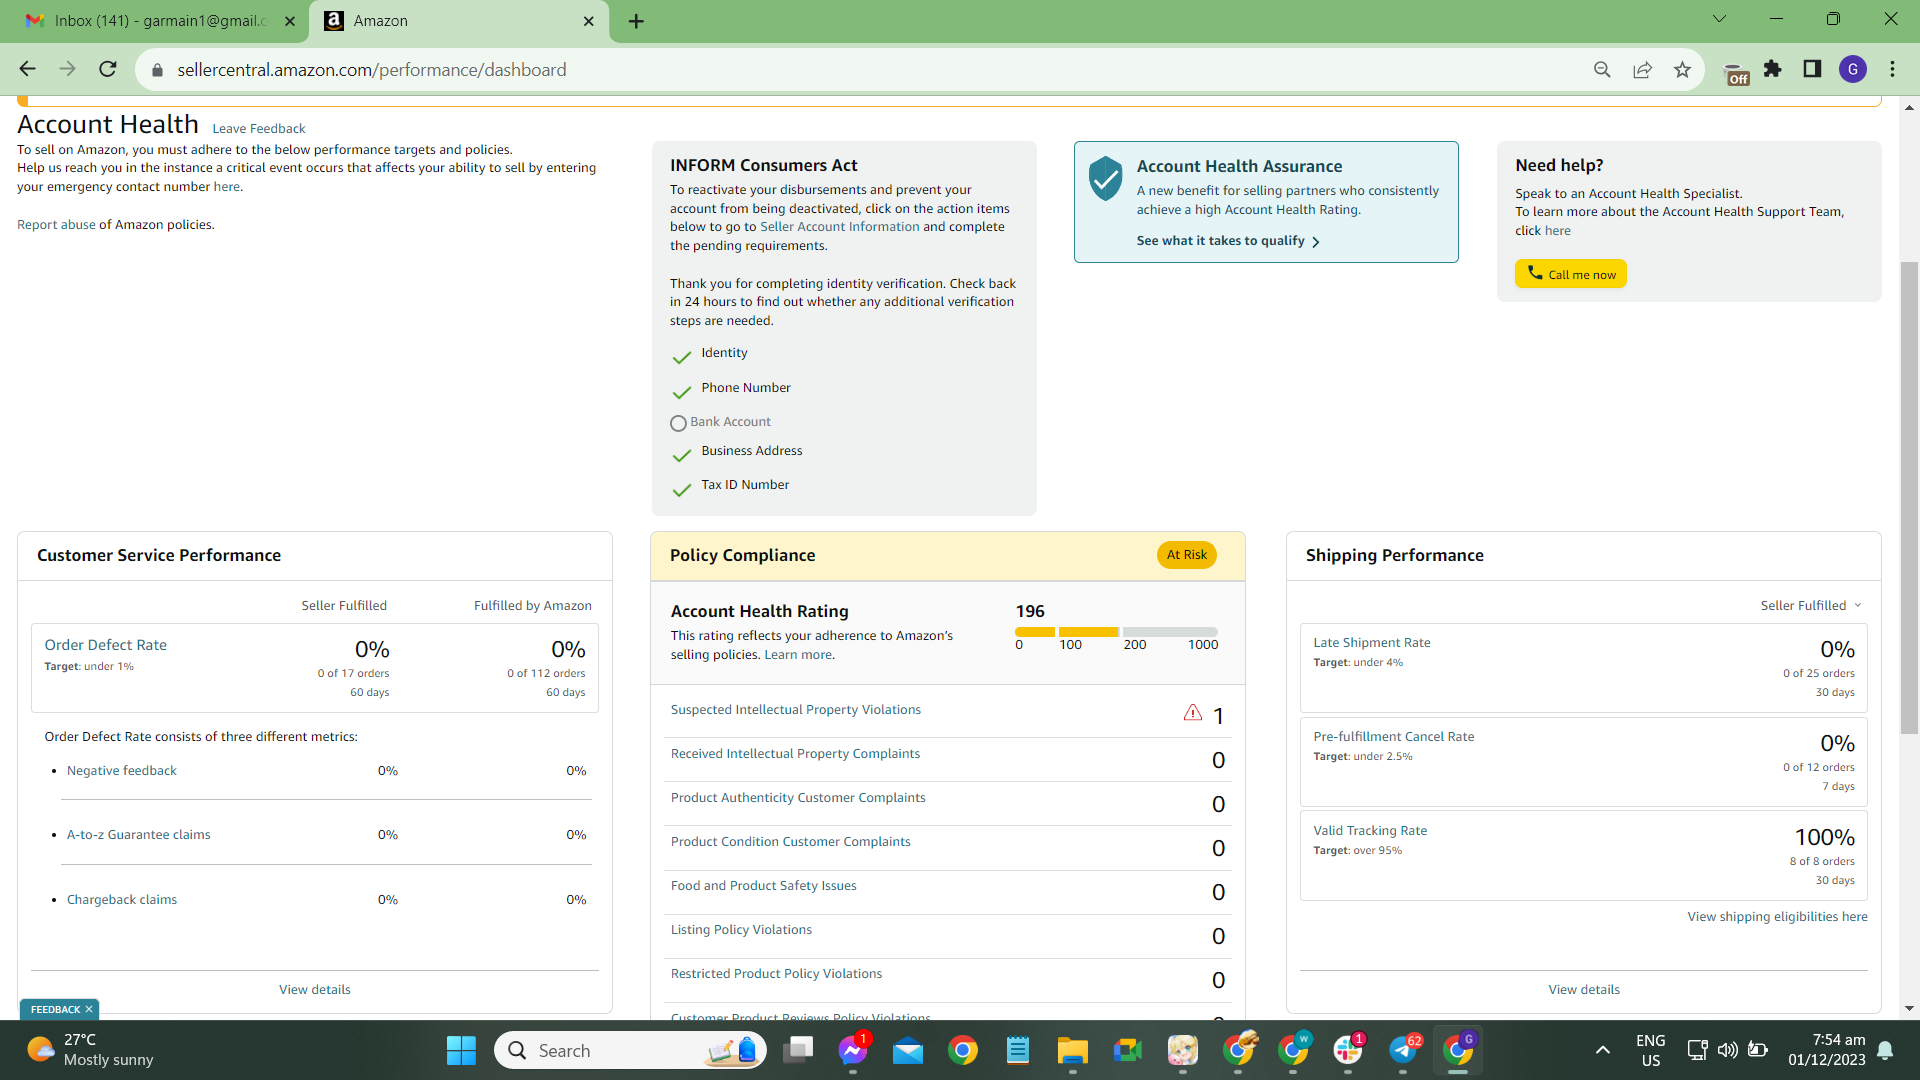Open Telegram from the taskbar

[1403, 1050]
